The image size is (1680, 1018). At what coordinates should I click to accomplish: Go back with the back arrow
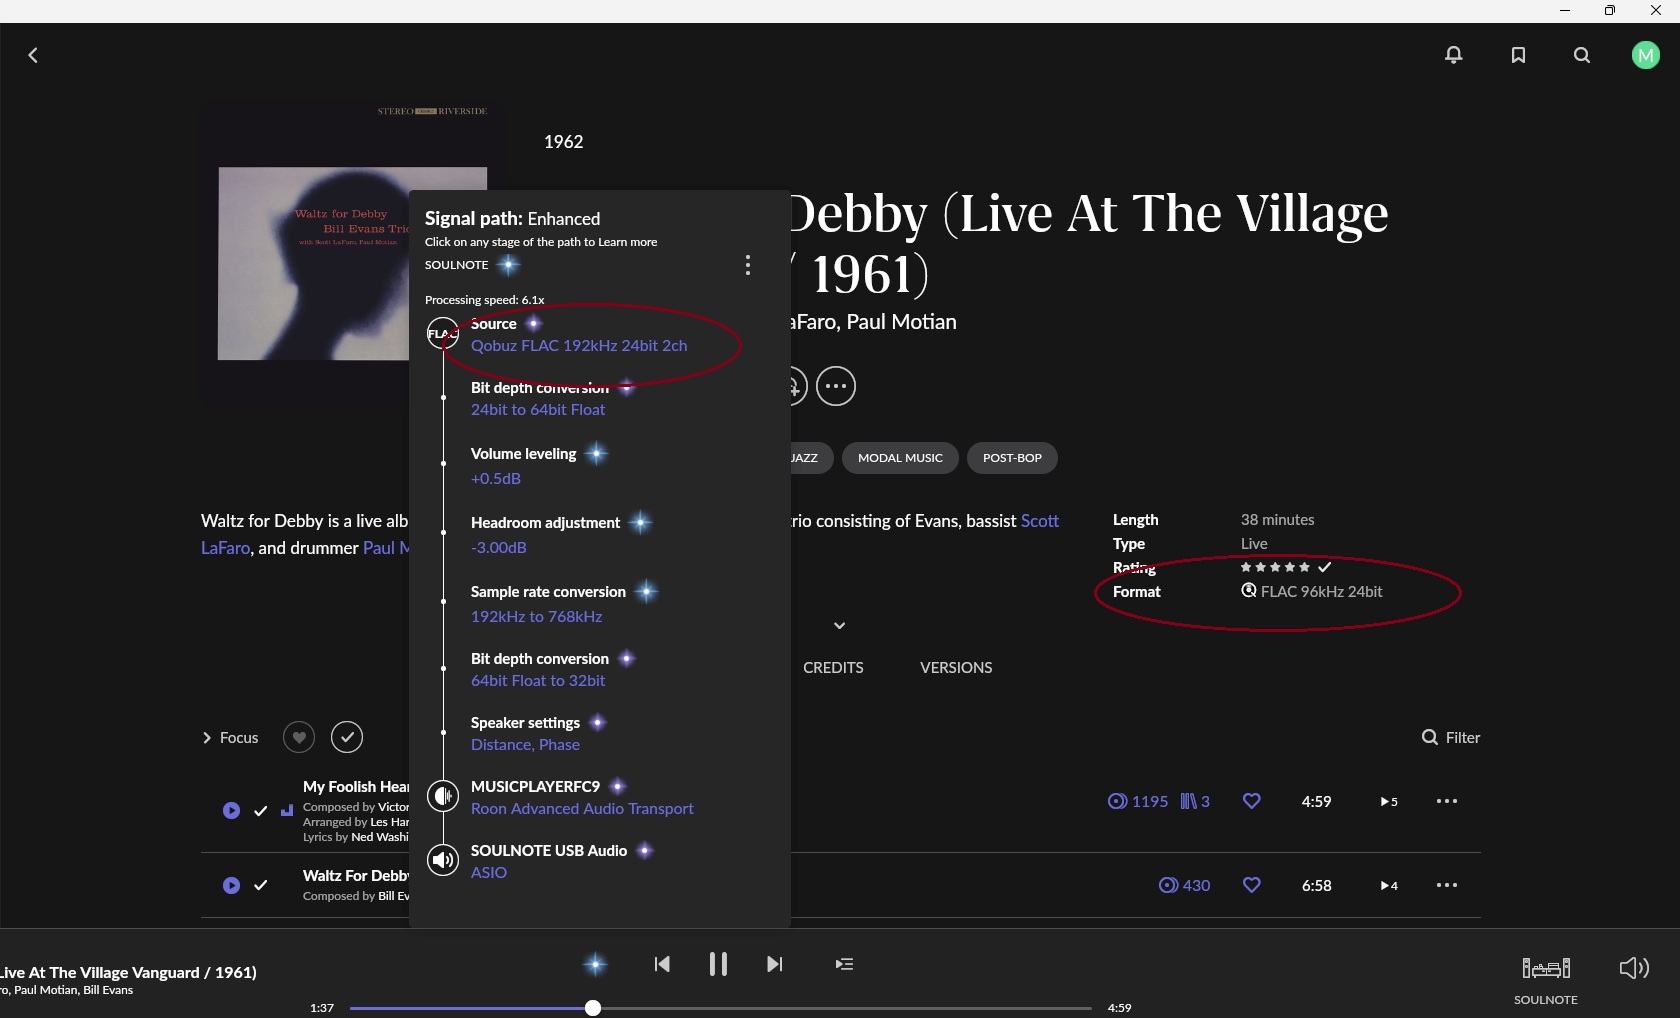[33, 55]
